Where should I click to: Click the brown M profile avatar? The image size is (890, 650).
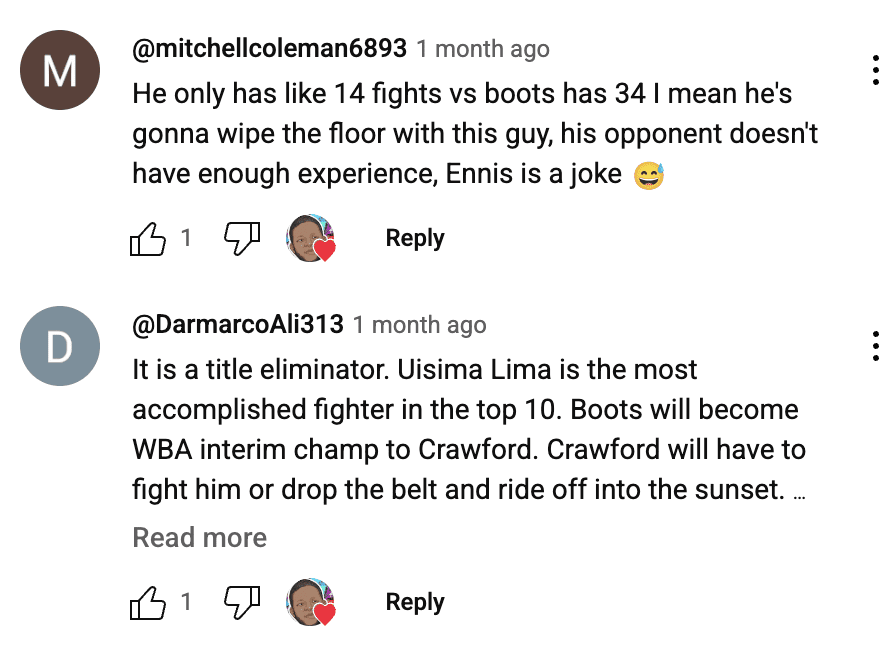point(61,71)
